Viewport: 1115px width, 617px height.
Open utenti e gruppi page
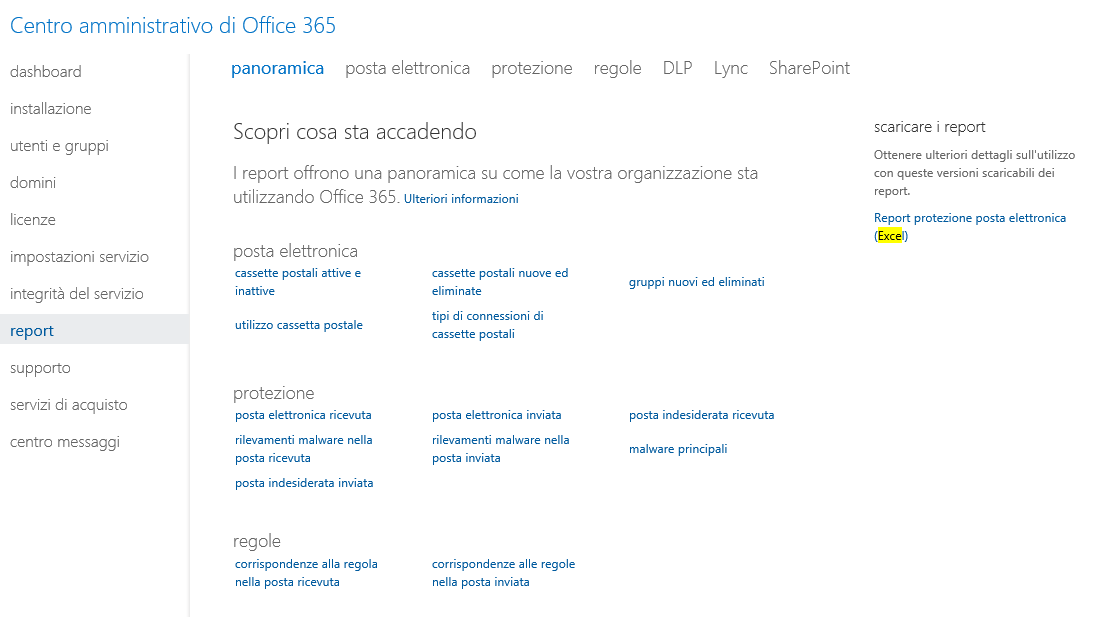pos(59,146)
